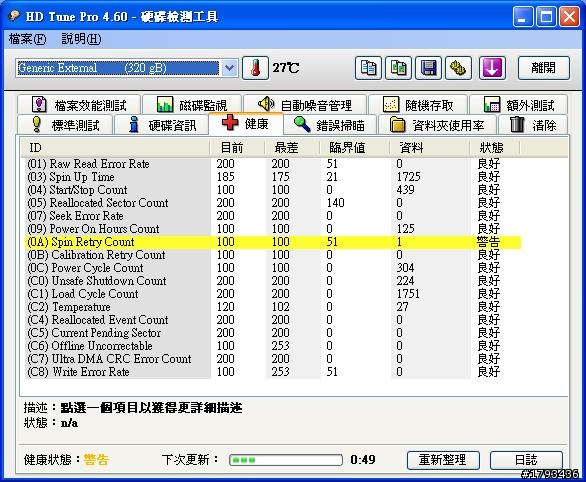Select the (C7) Ultra DMA CRC Error Count row

click(x=273, y=359)
